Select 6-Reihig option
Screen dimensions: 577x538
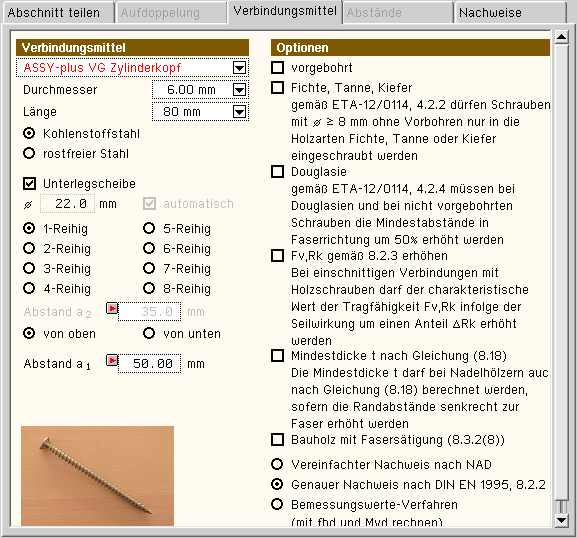149,248
